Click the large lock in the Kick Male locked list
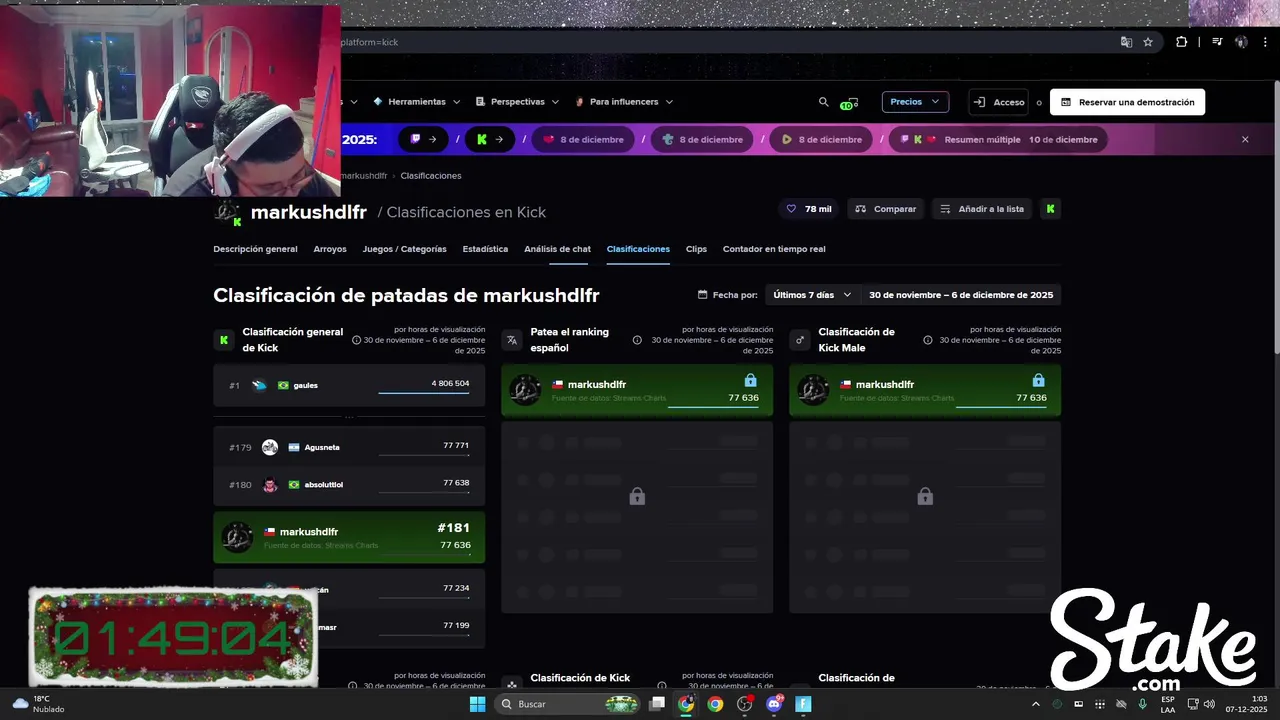 [925, 497]
